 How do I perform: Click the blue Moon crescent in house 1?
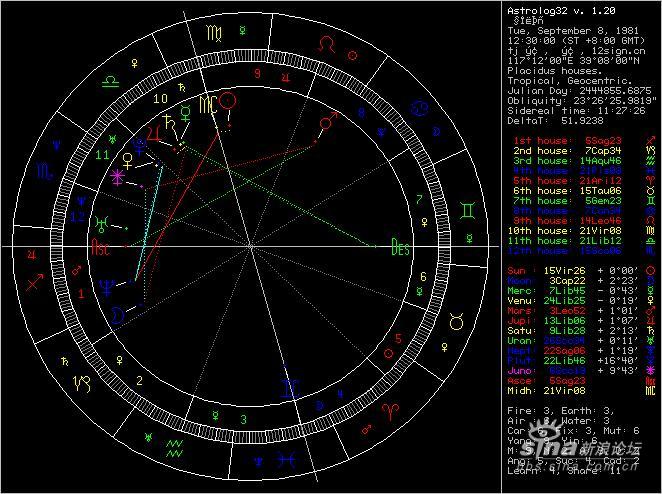116,315
